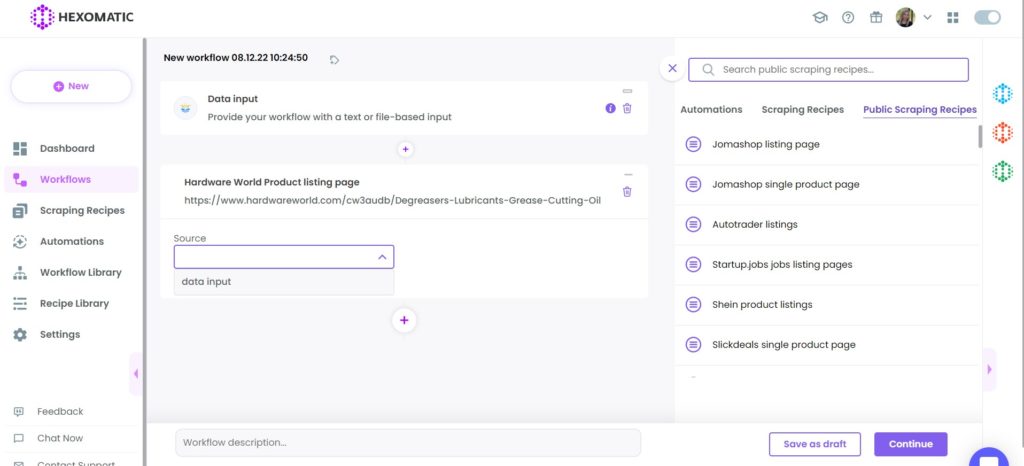The height and width of the screenshot is (466, 1024).
Task: Open the Feedback link
Action: tap(60, 411)
